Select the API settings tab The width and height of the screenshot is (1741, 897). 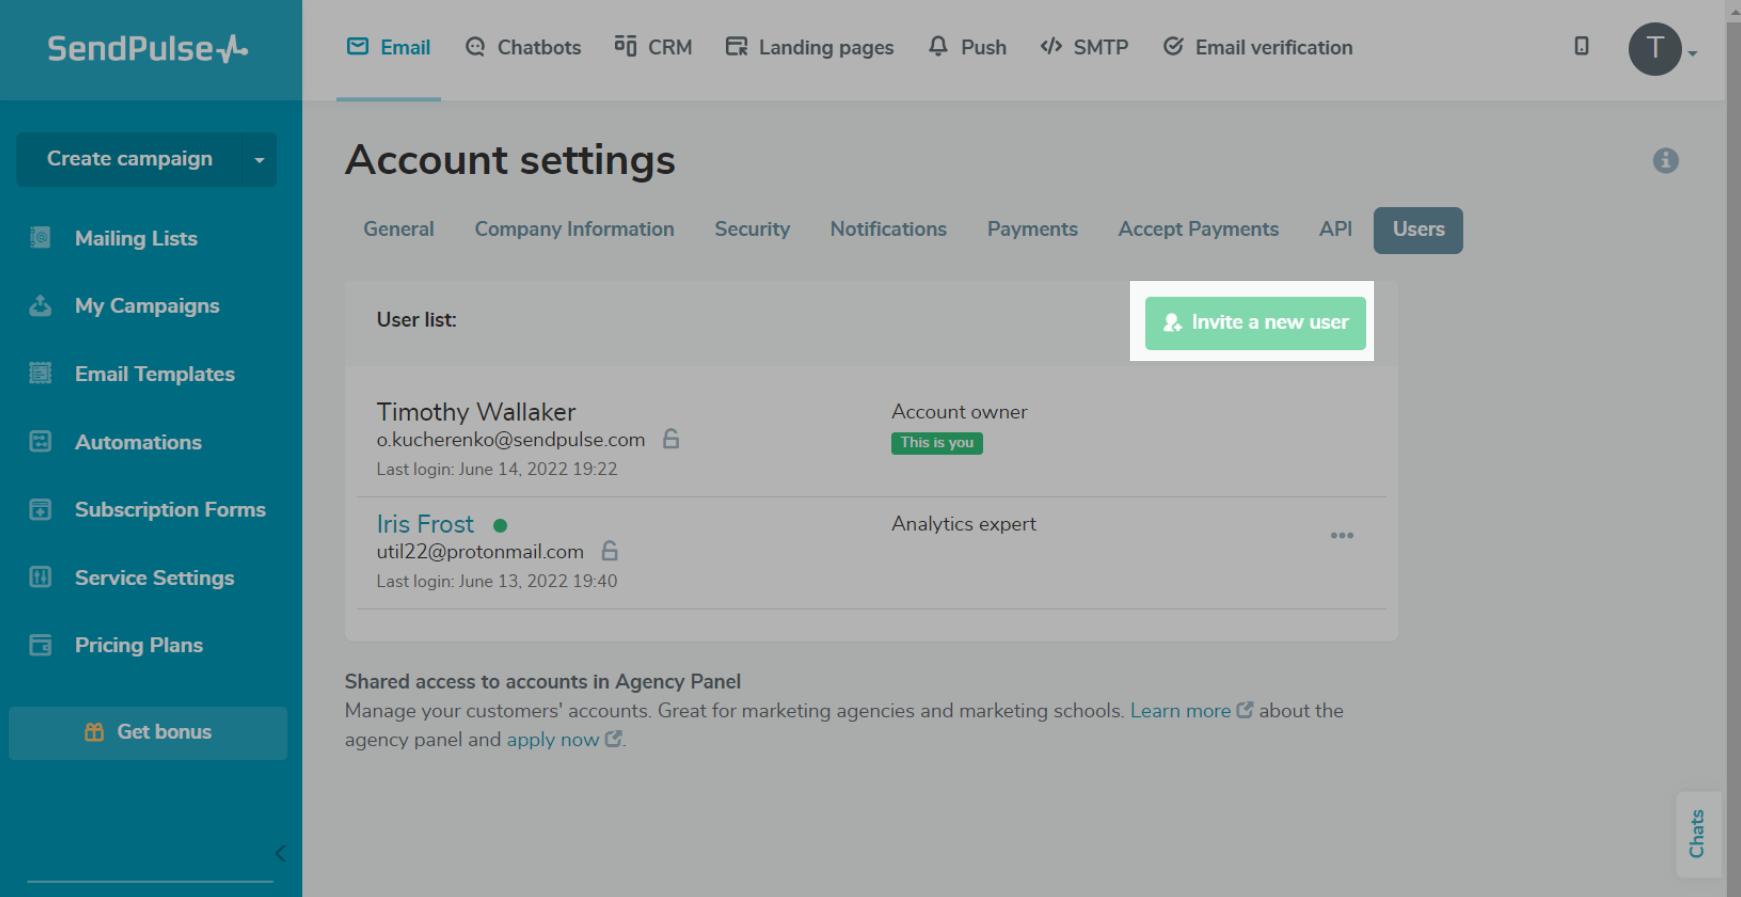1335,229
